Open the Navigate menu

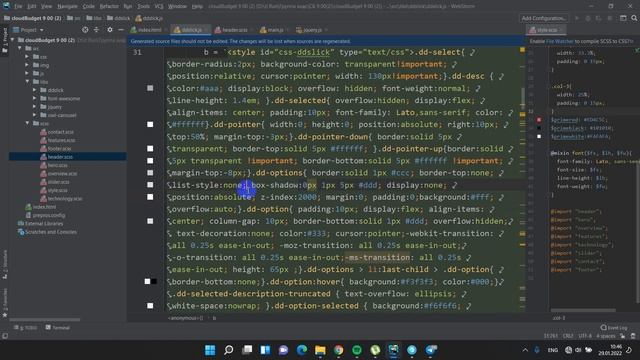click(x=67, y=7)
